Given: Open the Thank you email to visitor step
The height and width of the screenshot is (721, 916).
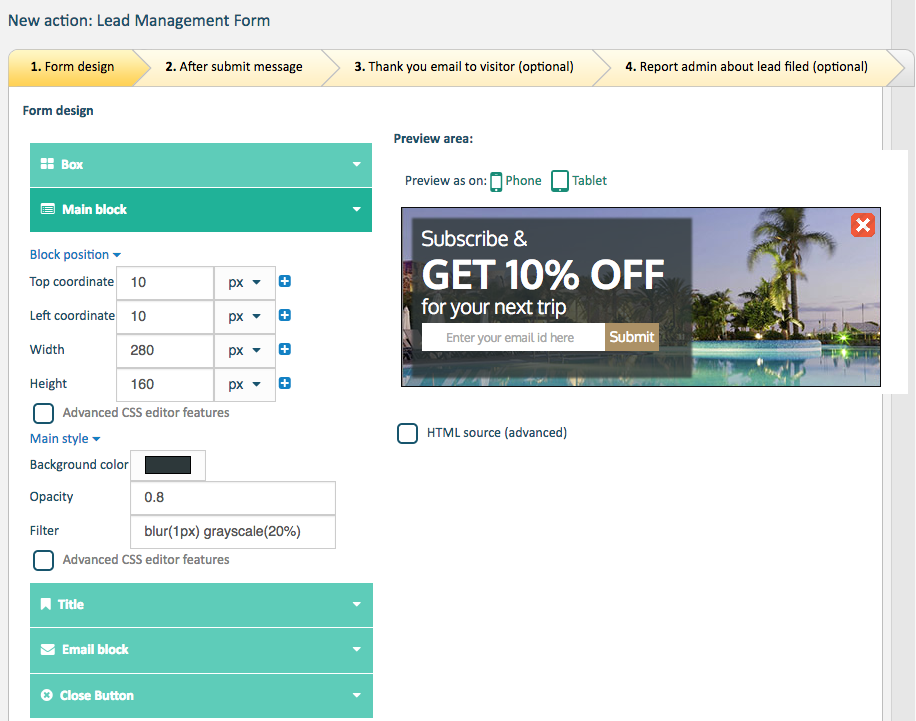Looking at the screenshot, I should (463, 67).
